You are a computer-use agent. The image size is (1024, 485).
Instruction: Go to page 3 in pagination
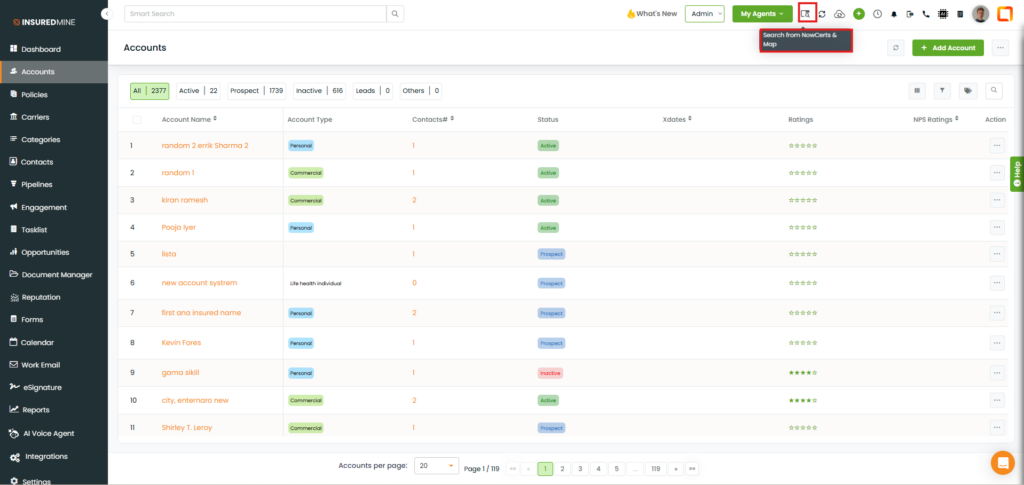pos(581,468)
